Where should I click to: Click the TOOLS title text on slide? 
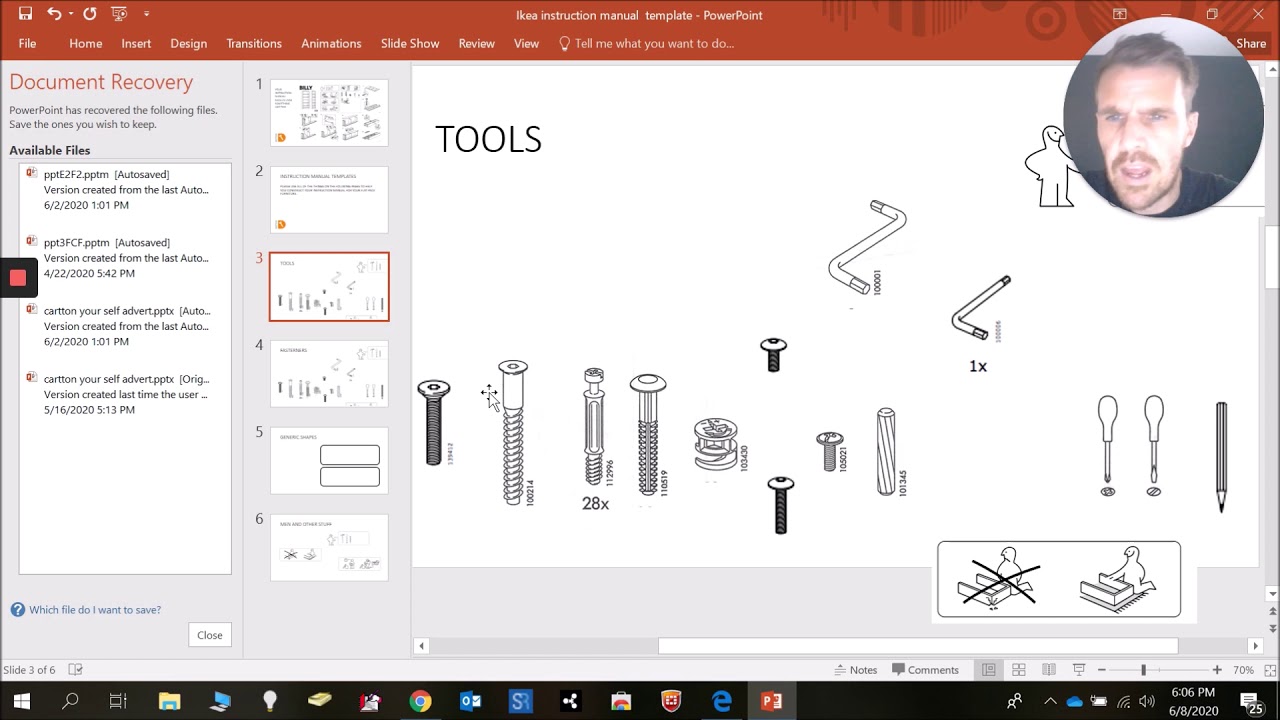488,139
